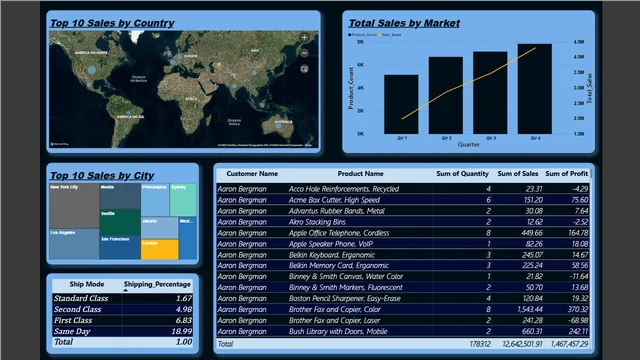Select the First Class row
This screenshot has height=360, width=640.
click(x=122, y=320)
